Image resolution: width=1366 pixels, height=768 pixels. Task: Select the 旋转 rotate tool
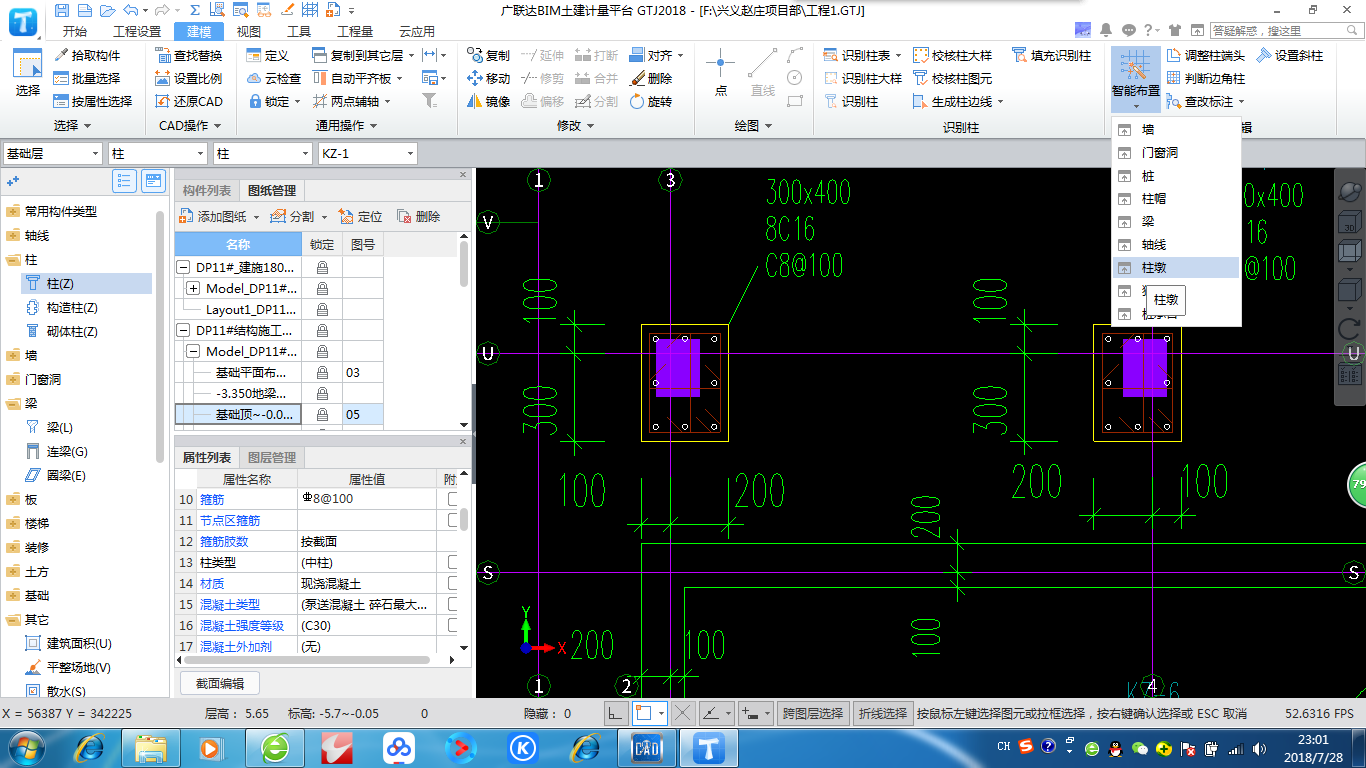(x=651, y=101)
